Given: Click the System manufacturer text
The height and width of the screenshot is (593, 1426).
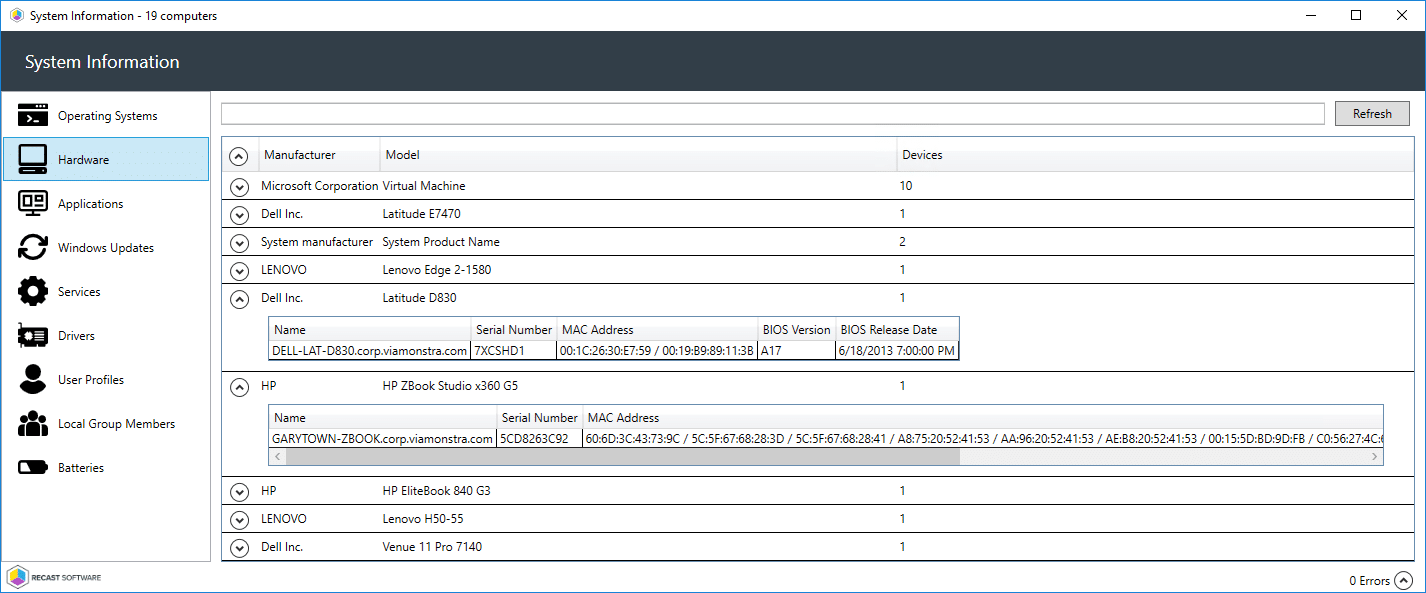Looking at the screenshot, I should [317, 242].
